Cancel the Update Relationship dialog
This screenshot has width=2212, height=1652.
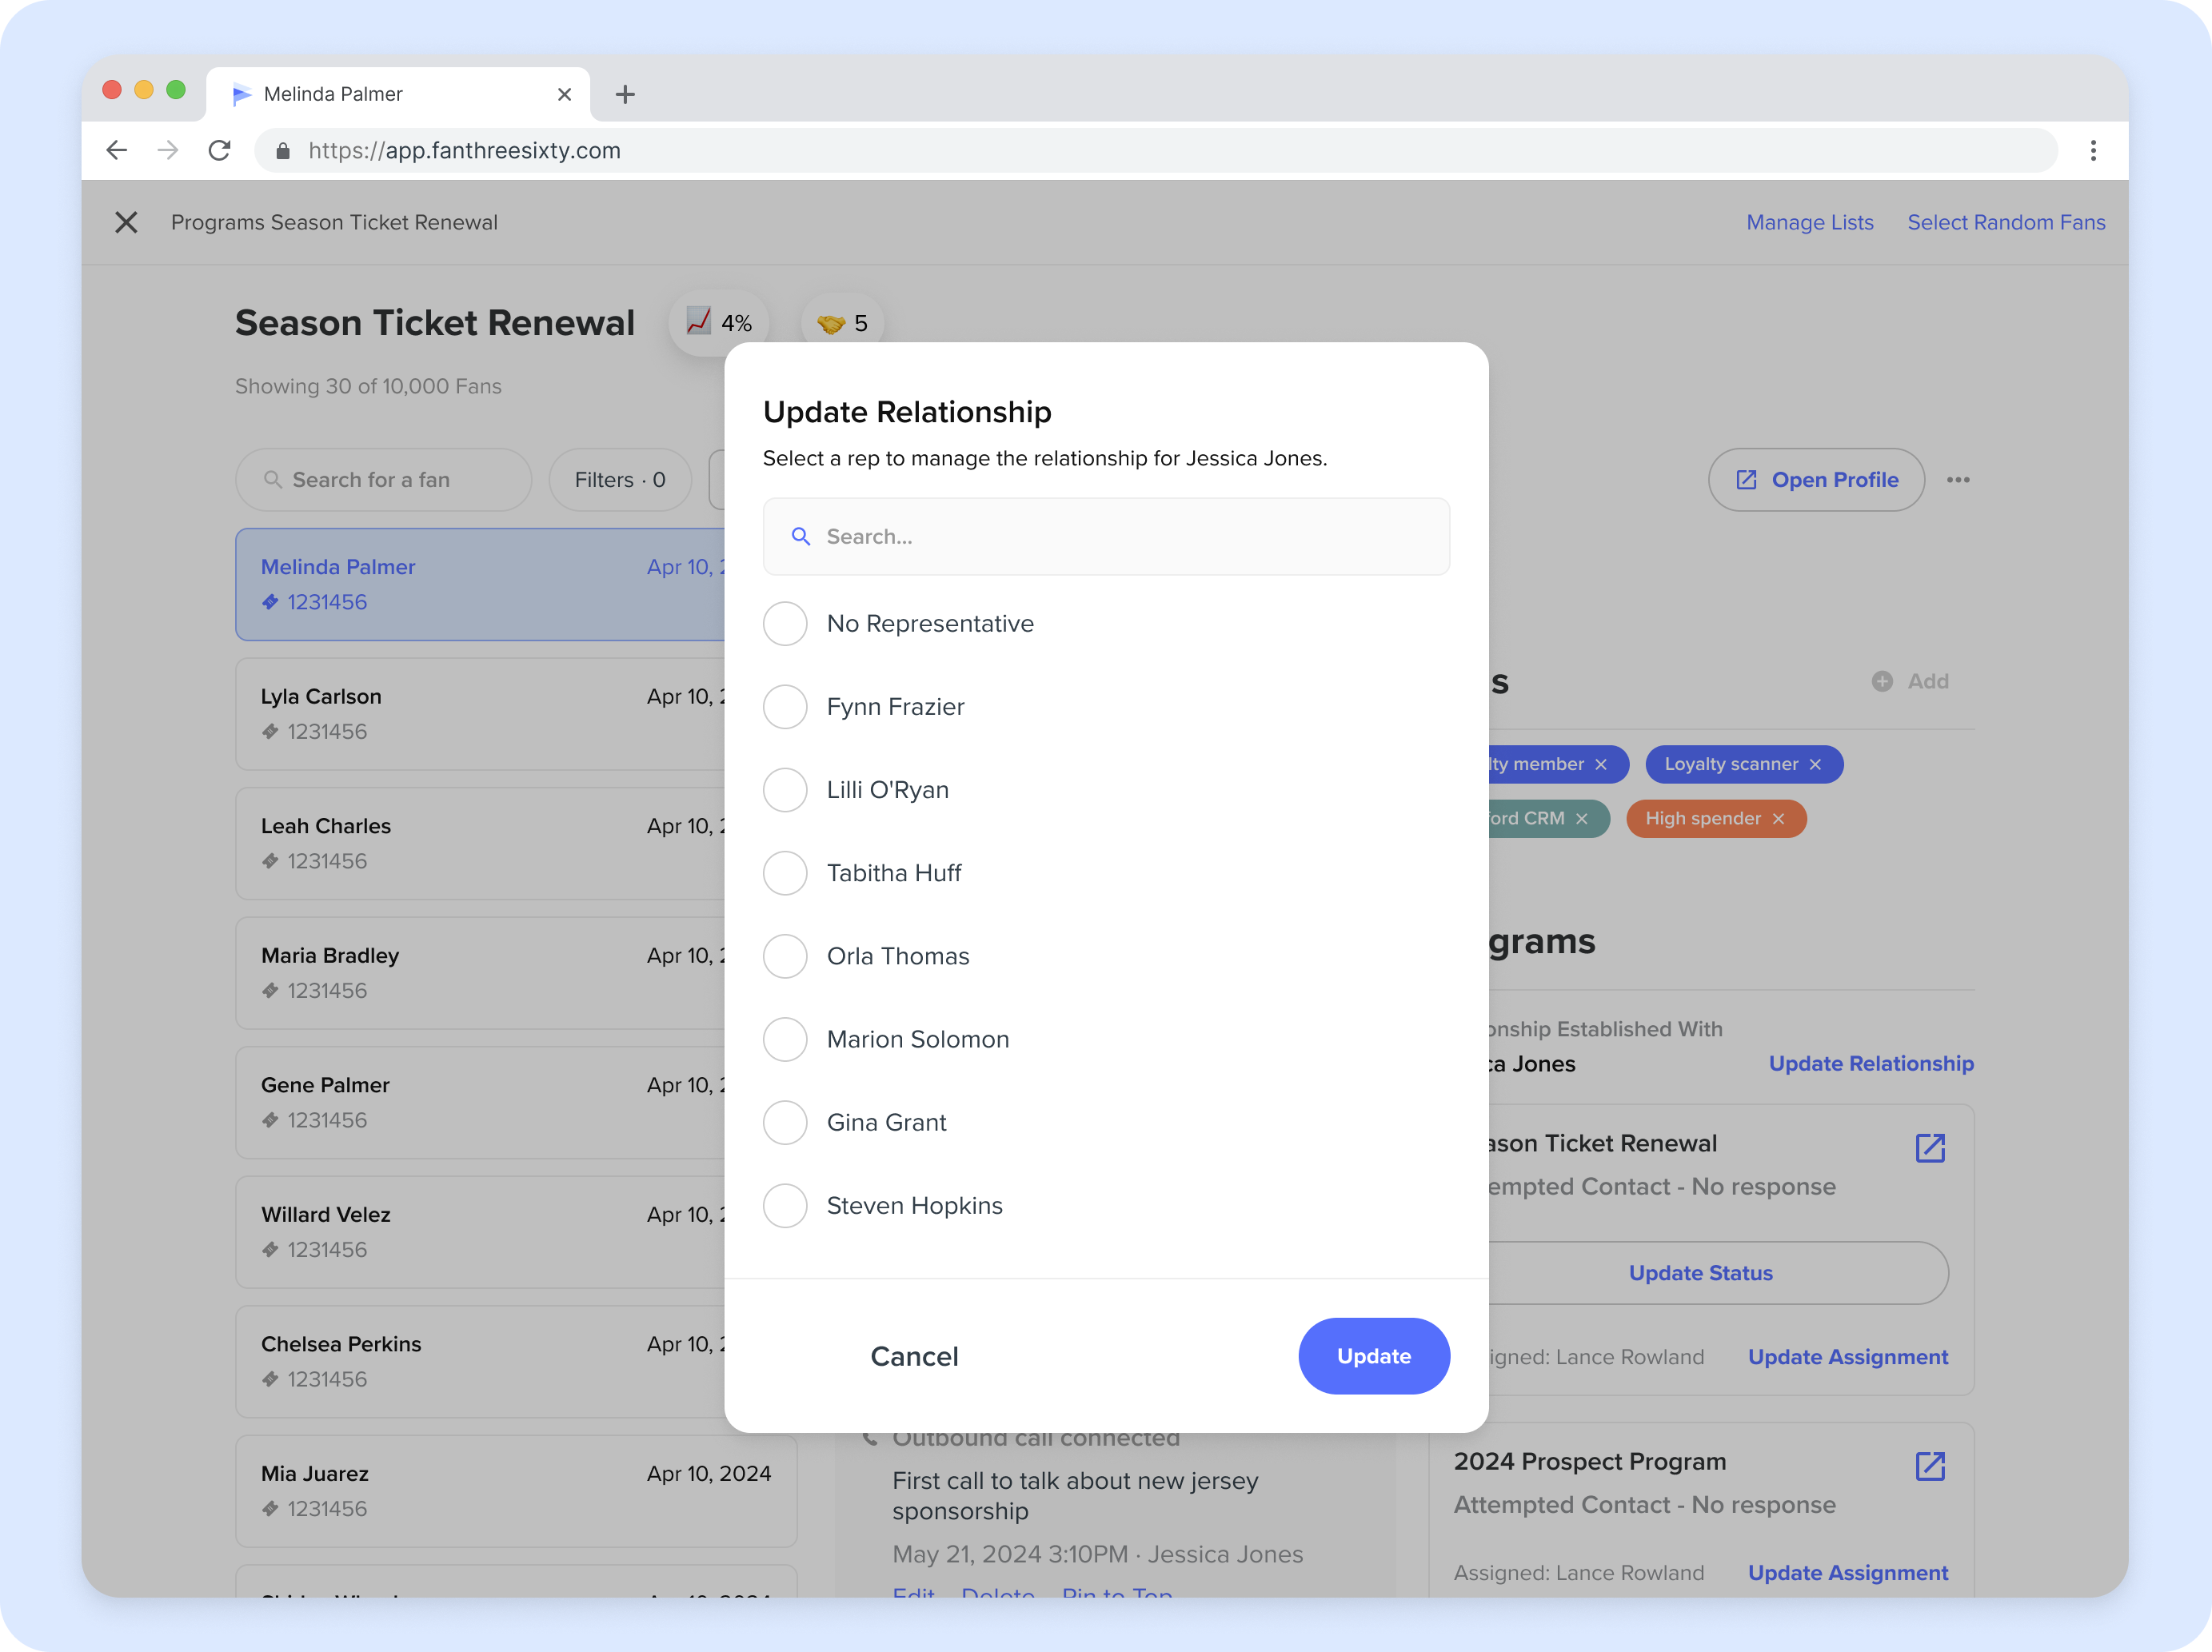[x=914, y=1356]
